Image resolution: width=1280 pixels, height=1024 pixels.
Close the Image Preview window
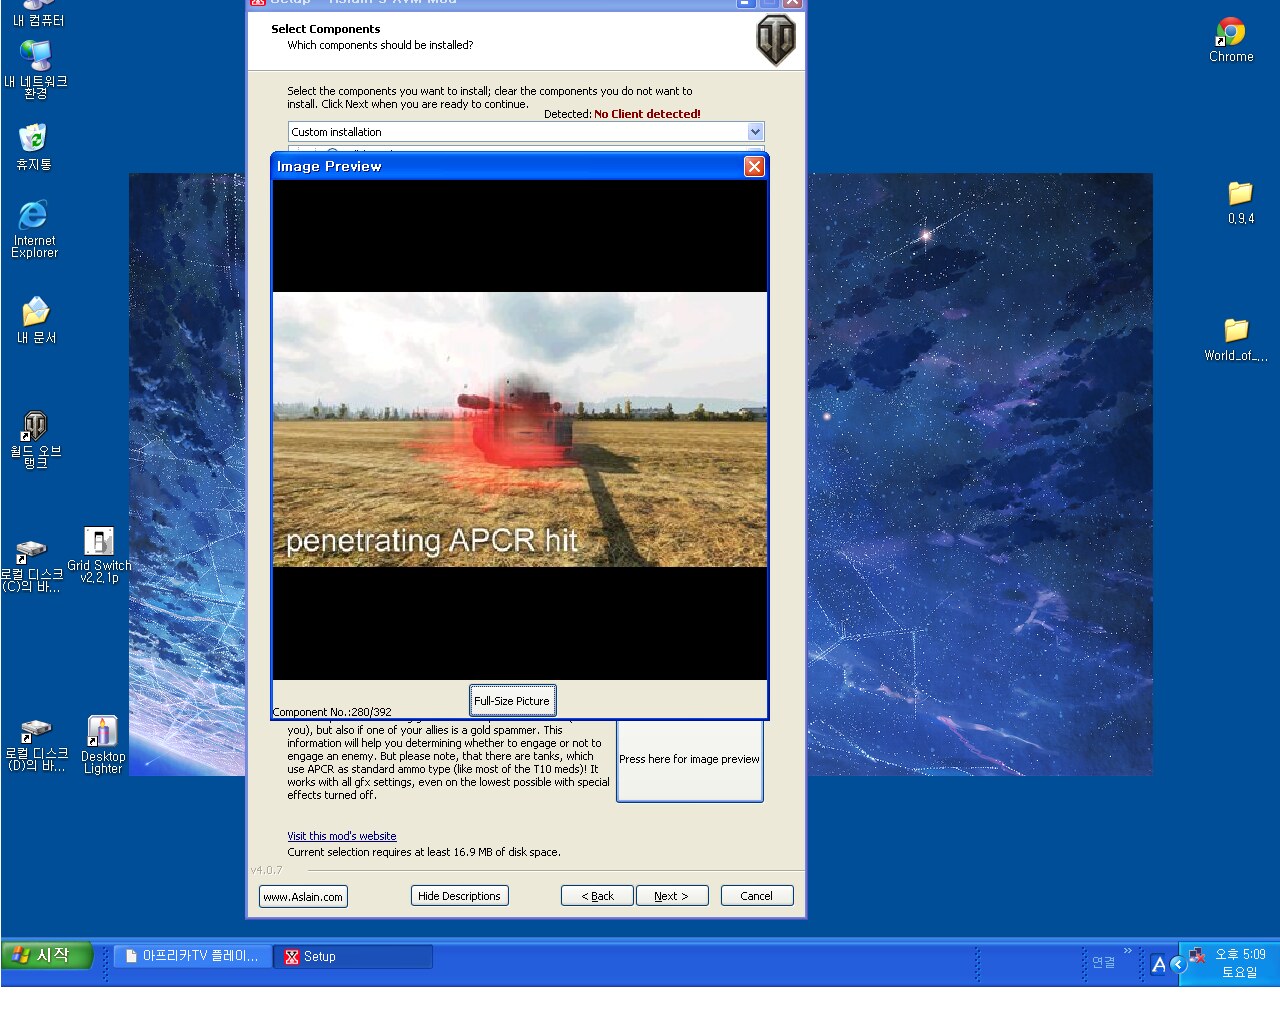tap(754, 167)
